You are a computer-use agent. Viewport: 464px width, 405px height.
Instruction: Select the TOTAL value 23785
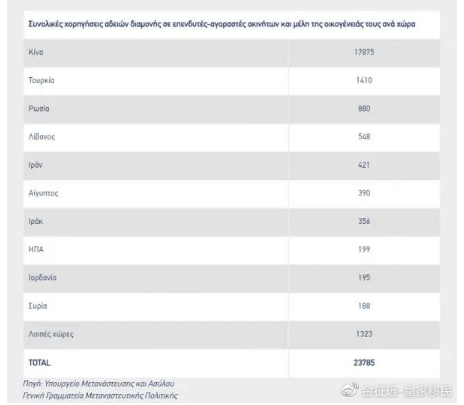[364, 363]
